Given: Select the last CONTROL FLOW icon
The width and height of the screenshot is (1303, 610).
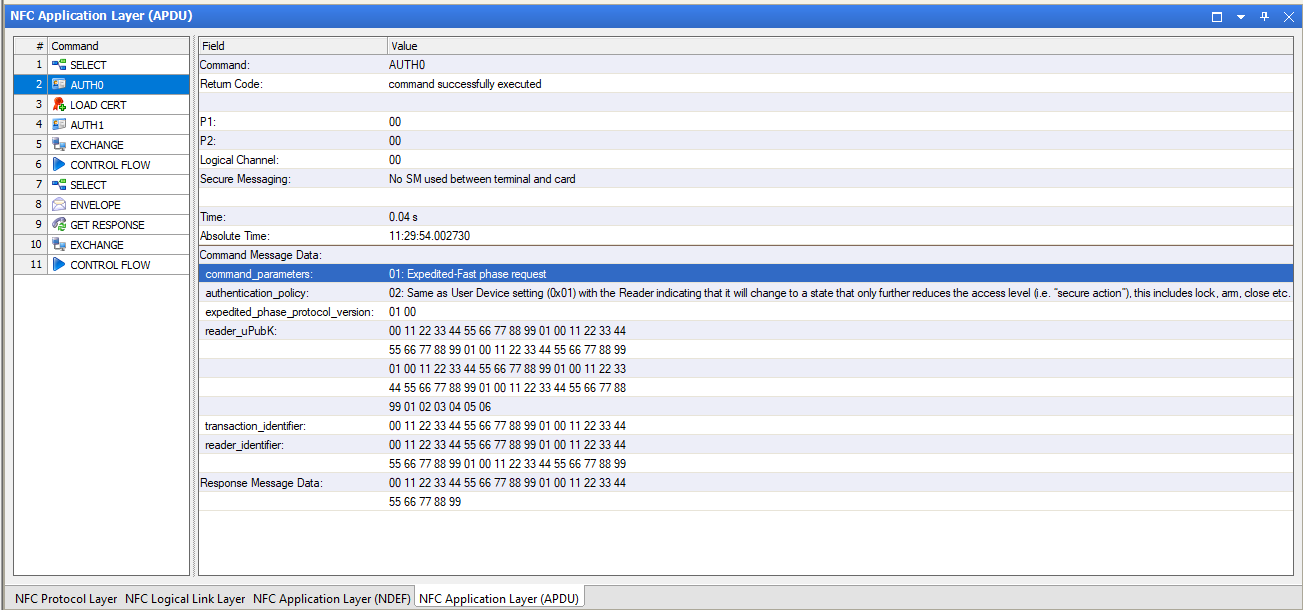Looking at the screenshot, I should (x=59, y=265).
